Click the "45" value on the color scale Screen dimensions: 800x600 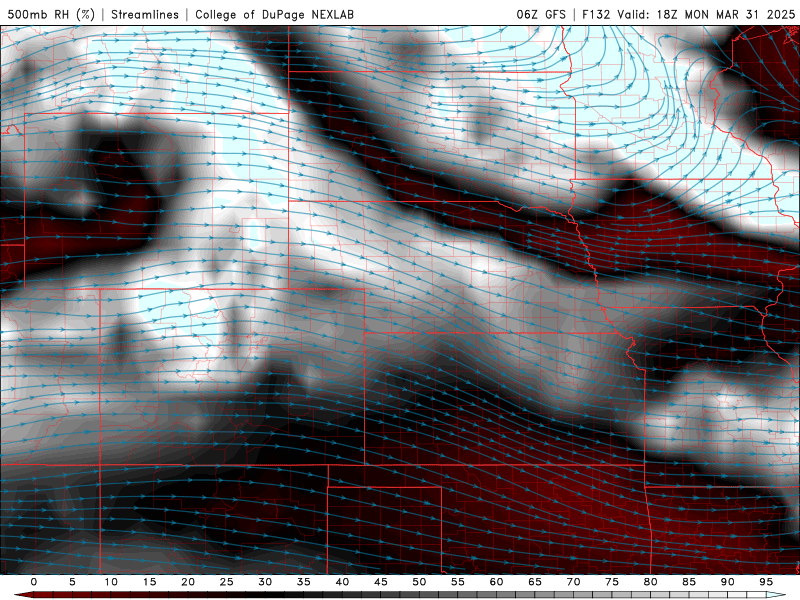[381, 582]
